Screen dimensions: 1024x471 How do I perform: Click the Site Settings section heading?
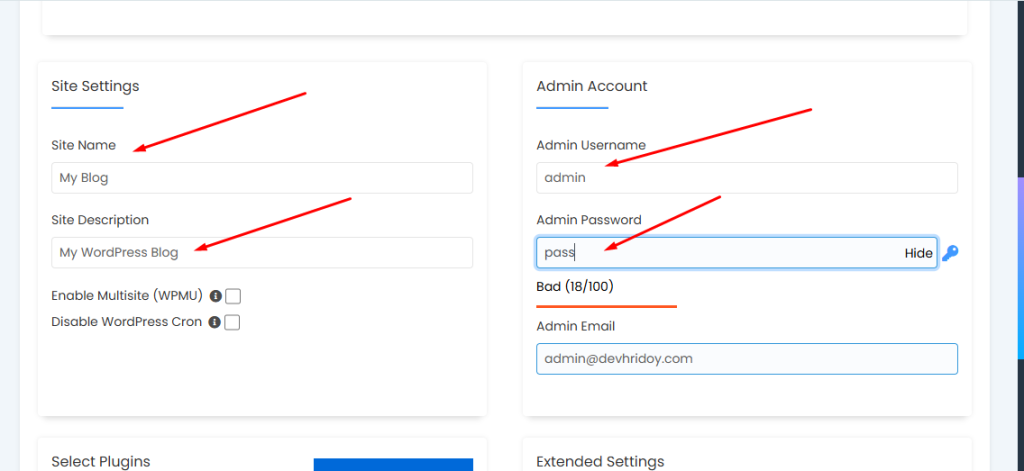(x=95, y=86)
